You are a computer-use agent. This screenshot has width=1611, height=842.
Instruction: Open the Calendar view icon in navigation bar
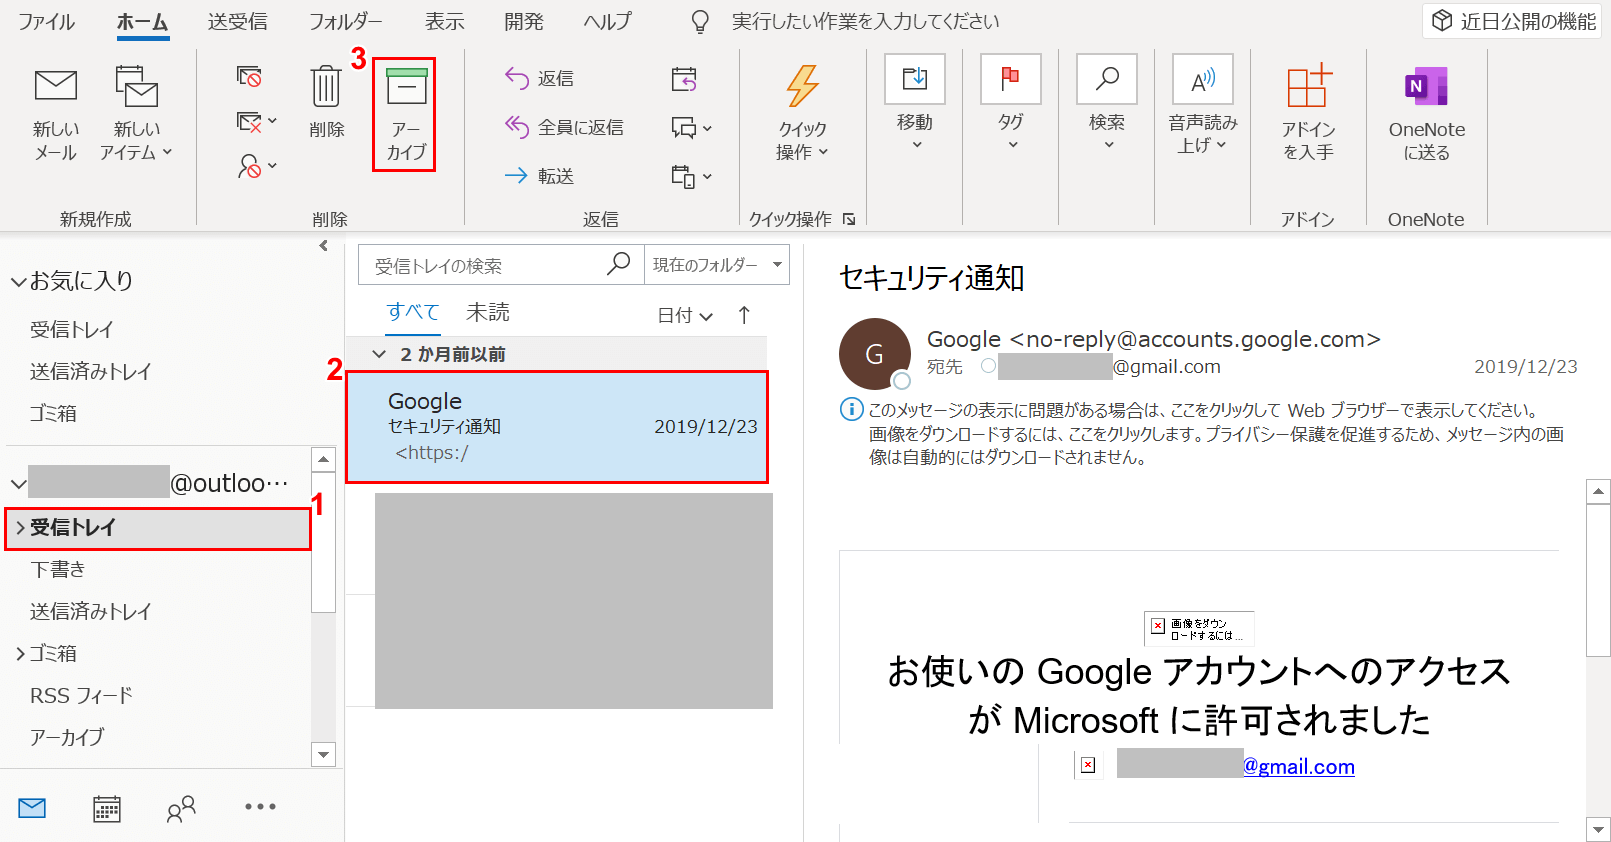[x=107, y=808]
